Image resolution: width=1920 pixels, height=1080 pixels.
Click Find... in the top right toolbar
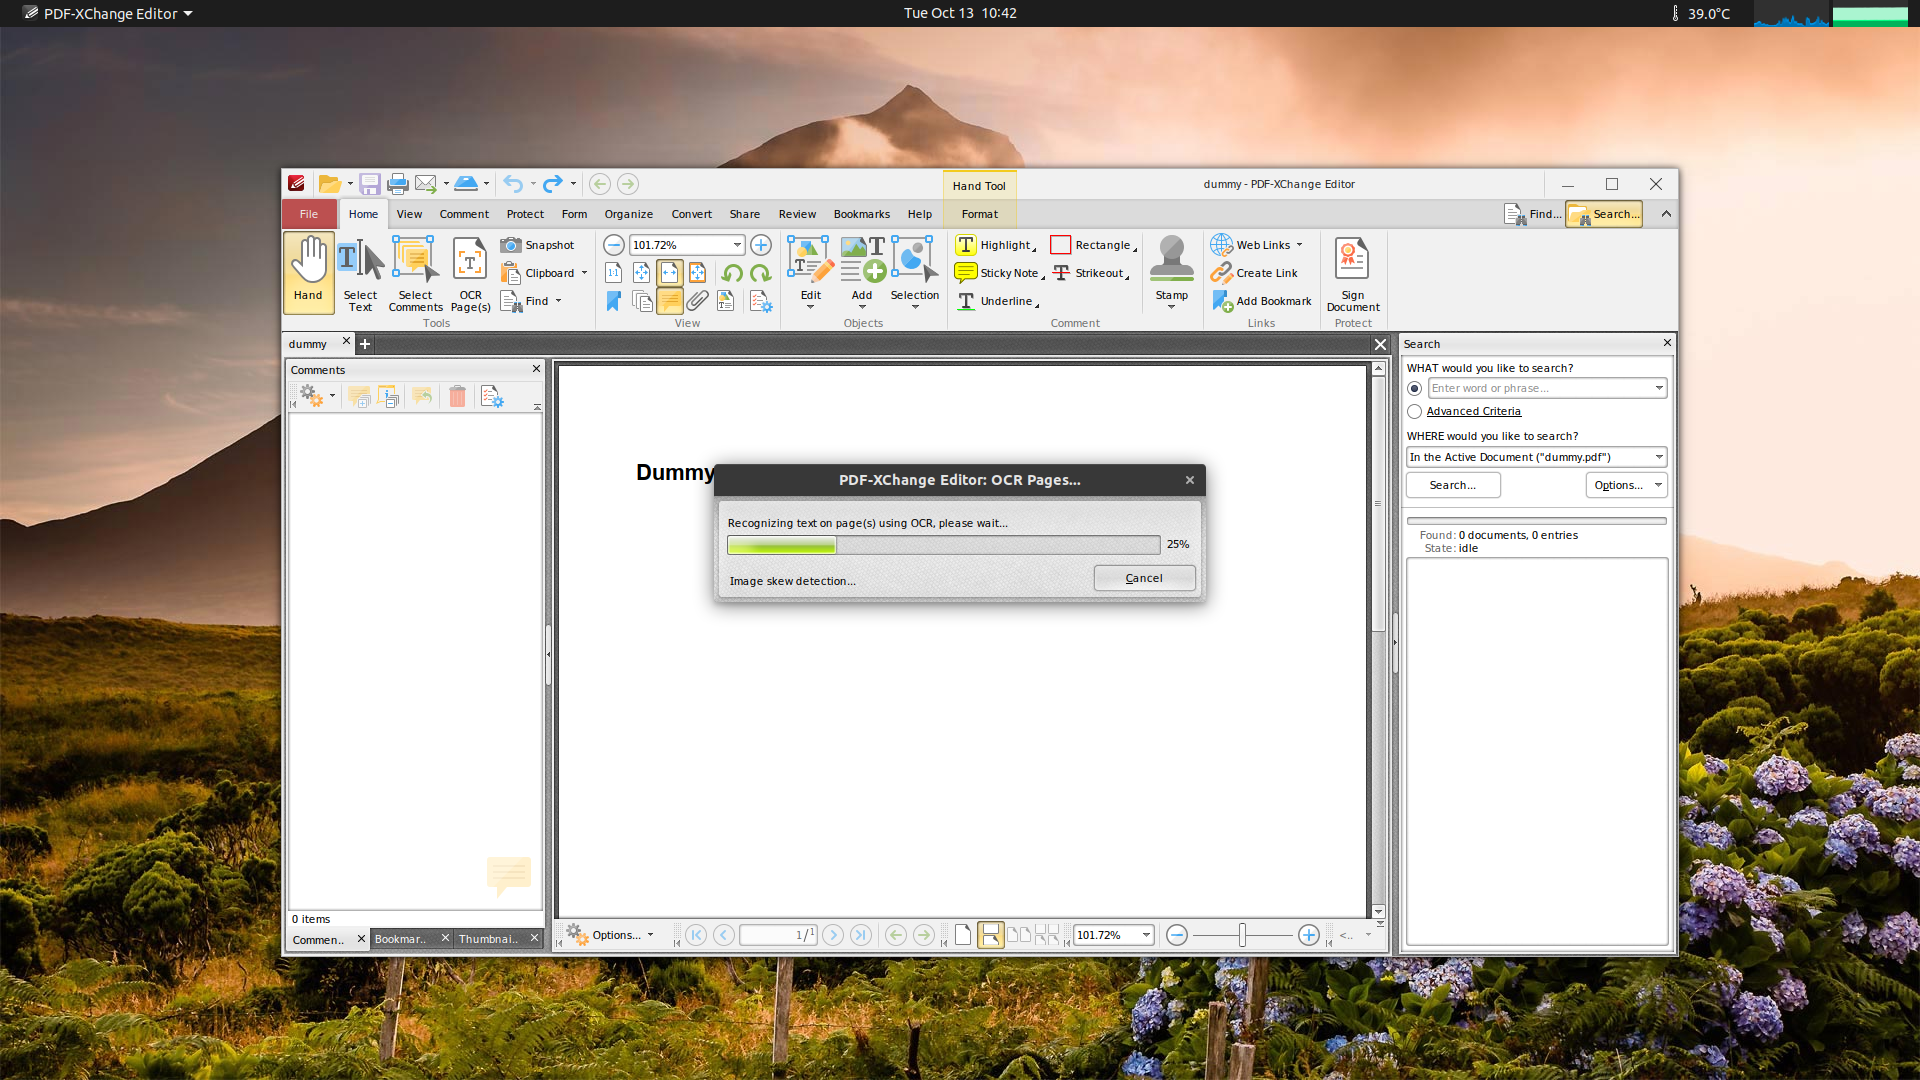[1533, 214]
